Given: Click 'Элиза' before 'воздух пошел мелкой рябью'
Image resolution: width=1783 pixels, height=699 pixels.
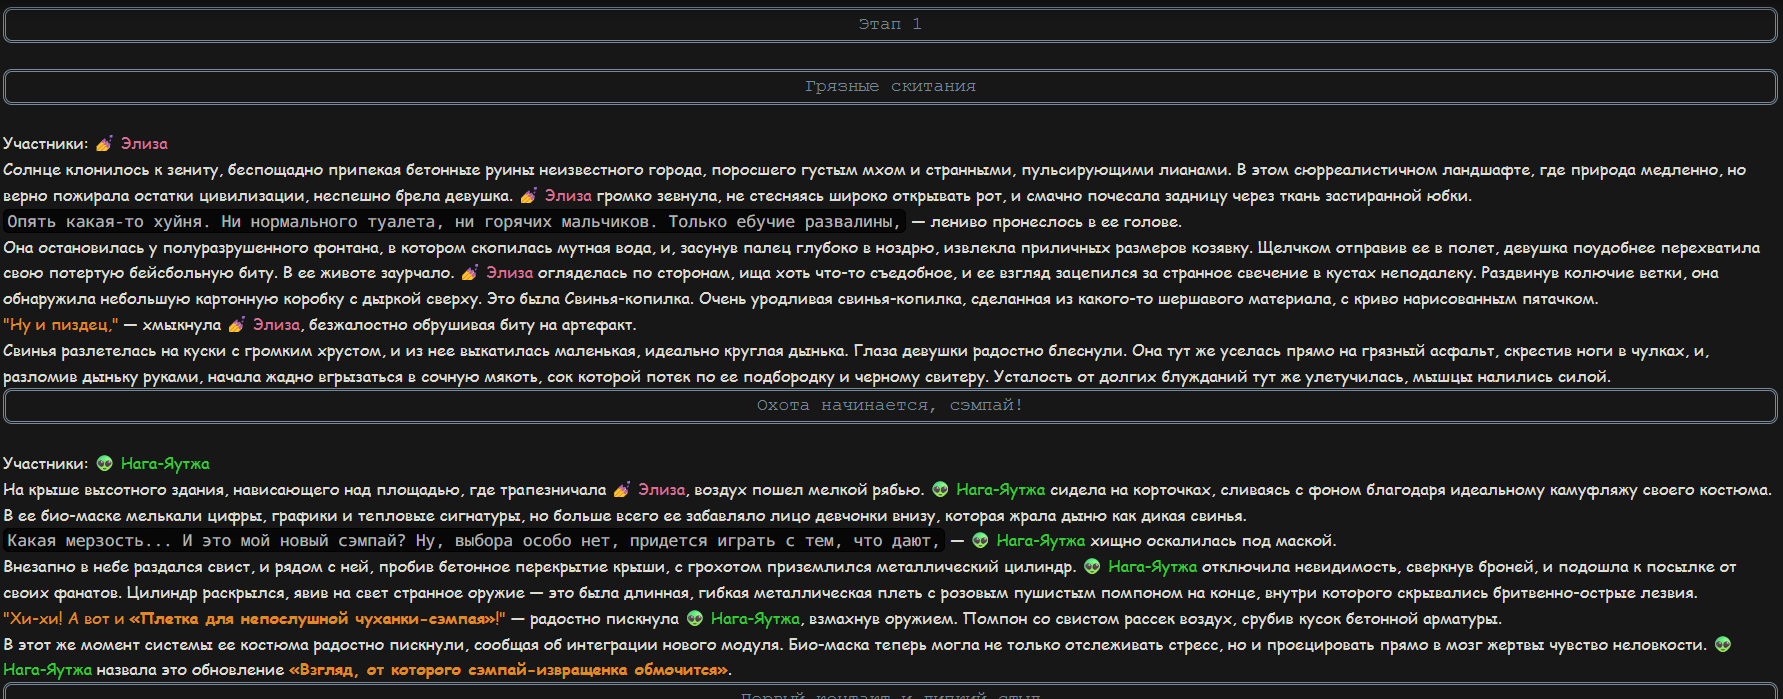Looking at the screenshot, I should point(662,490).
